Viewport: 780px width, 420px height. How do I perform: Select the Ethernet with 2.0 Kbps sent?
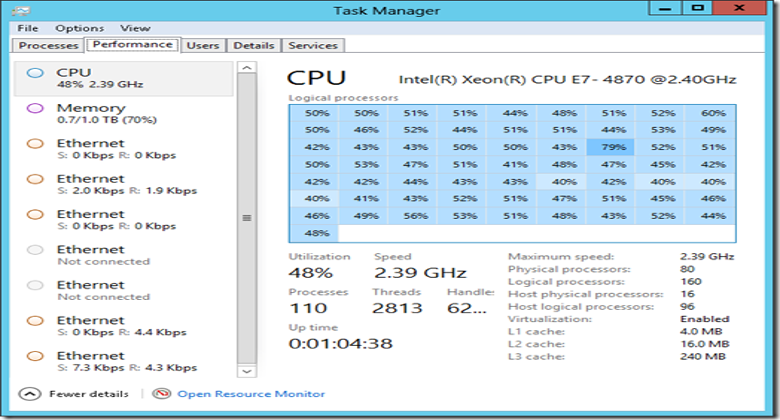[x=123, y=184]
